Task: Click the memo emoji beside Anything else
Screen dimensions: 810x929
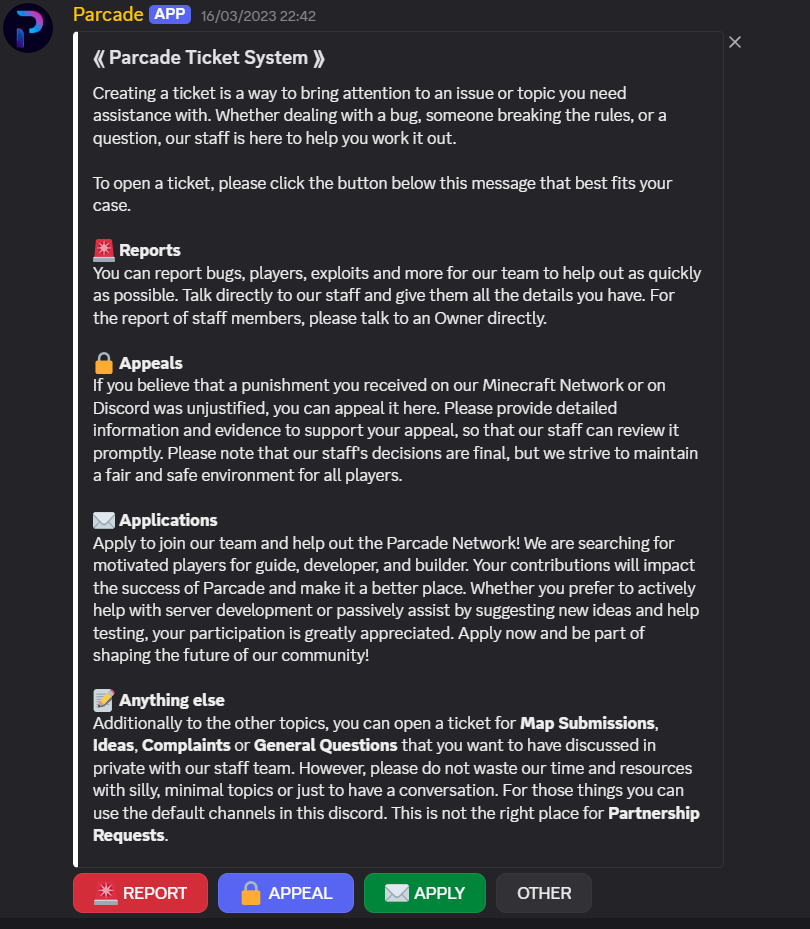Action: [x=104, y=700]
